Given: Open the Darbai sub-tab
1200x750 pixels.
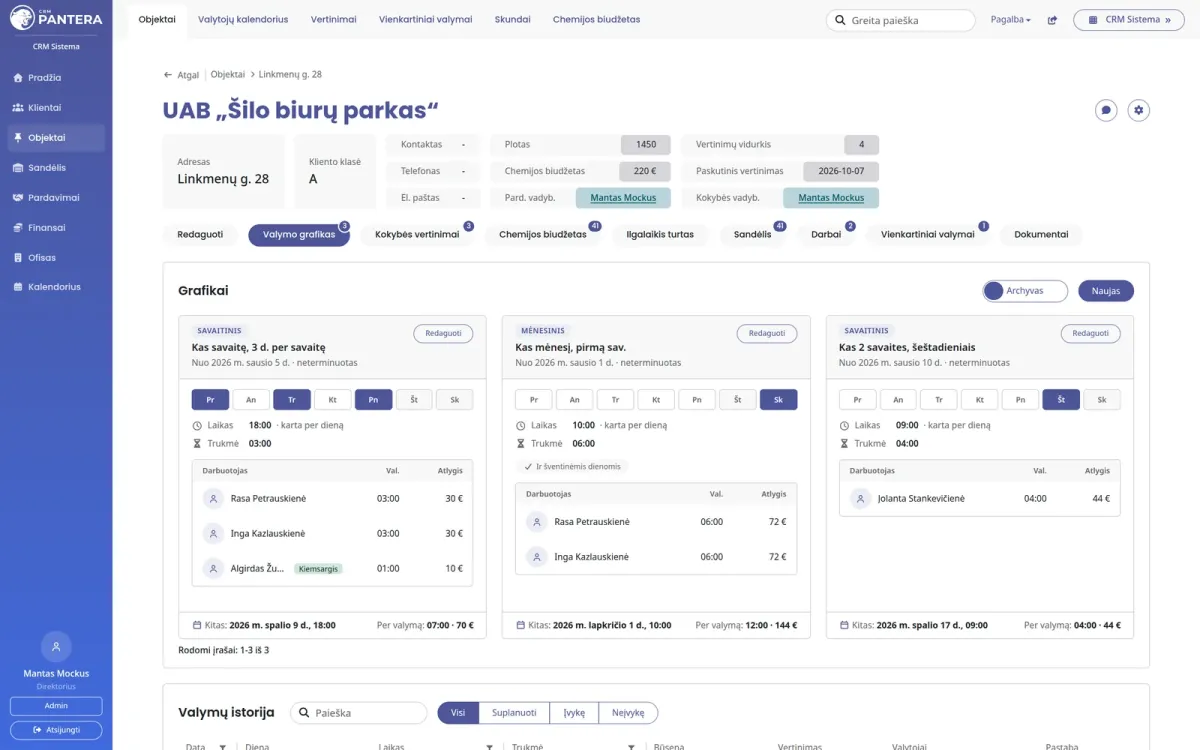Looking at the screenshot, I should [826, 235].
